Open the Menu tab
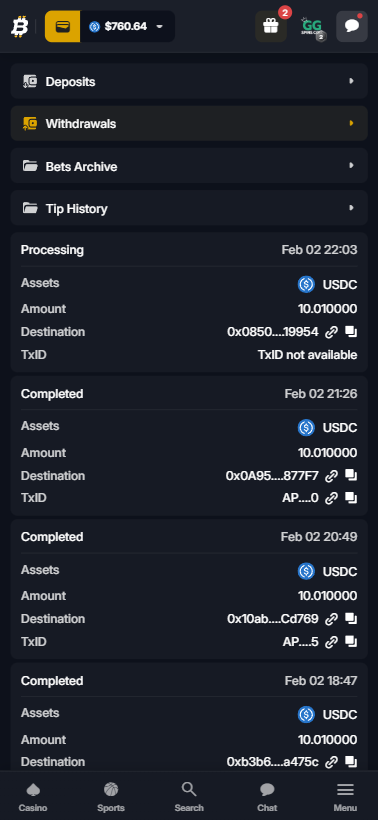Image resolution: width=378 pixels, height=820 pixels. pos(345,797)
